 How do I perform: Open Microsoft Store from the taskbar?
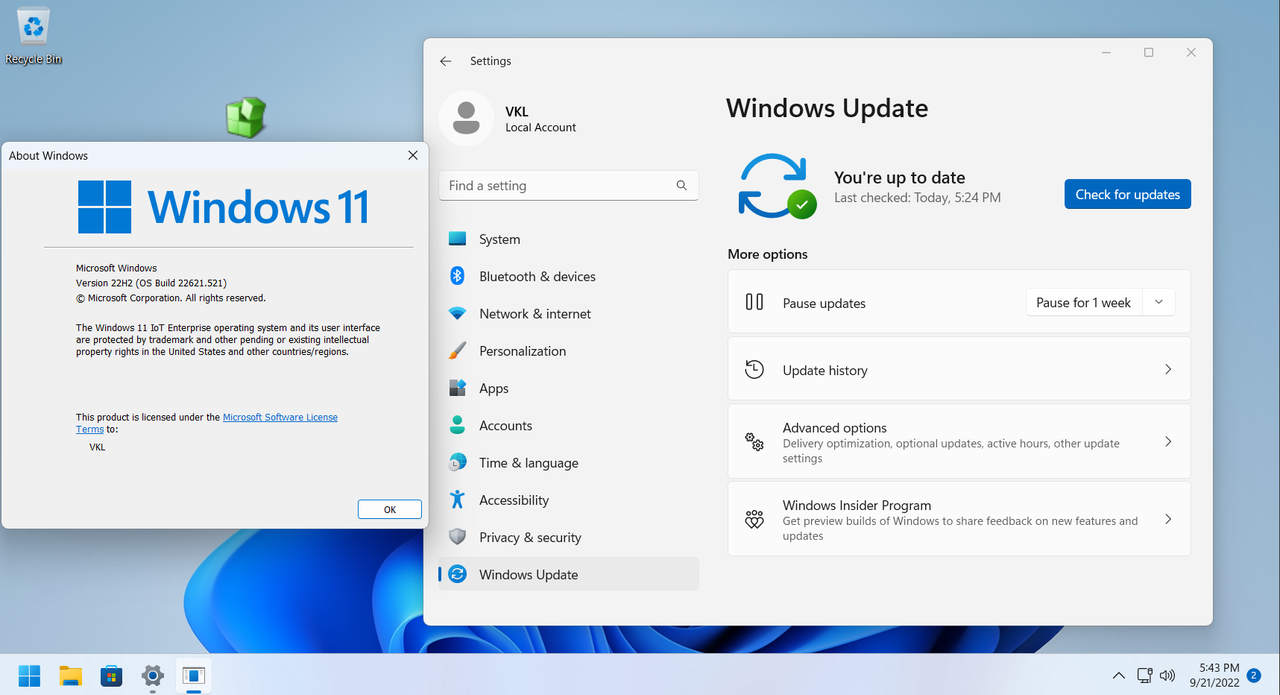111,676
